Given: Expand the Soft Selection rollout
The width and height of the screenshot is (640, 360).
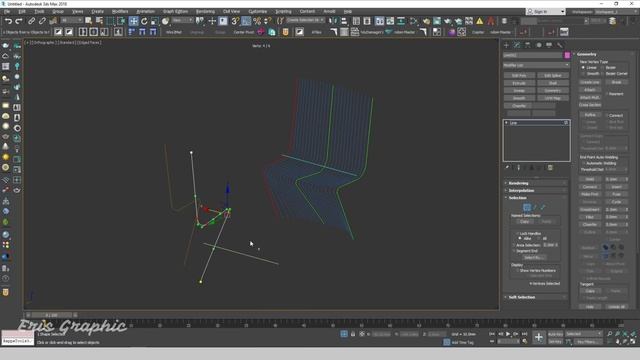Looking at the screenshot, I should [x=536, y=297].
